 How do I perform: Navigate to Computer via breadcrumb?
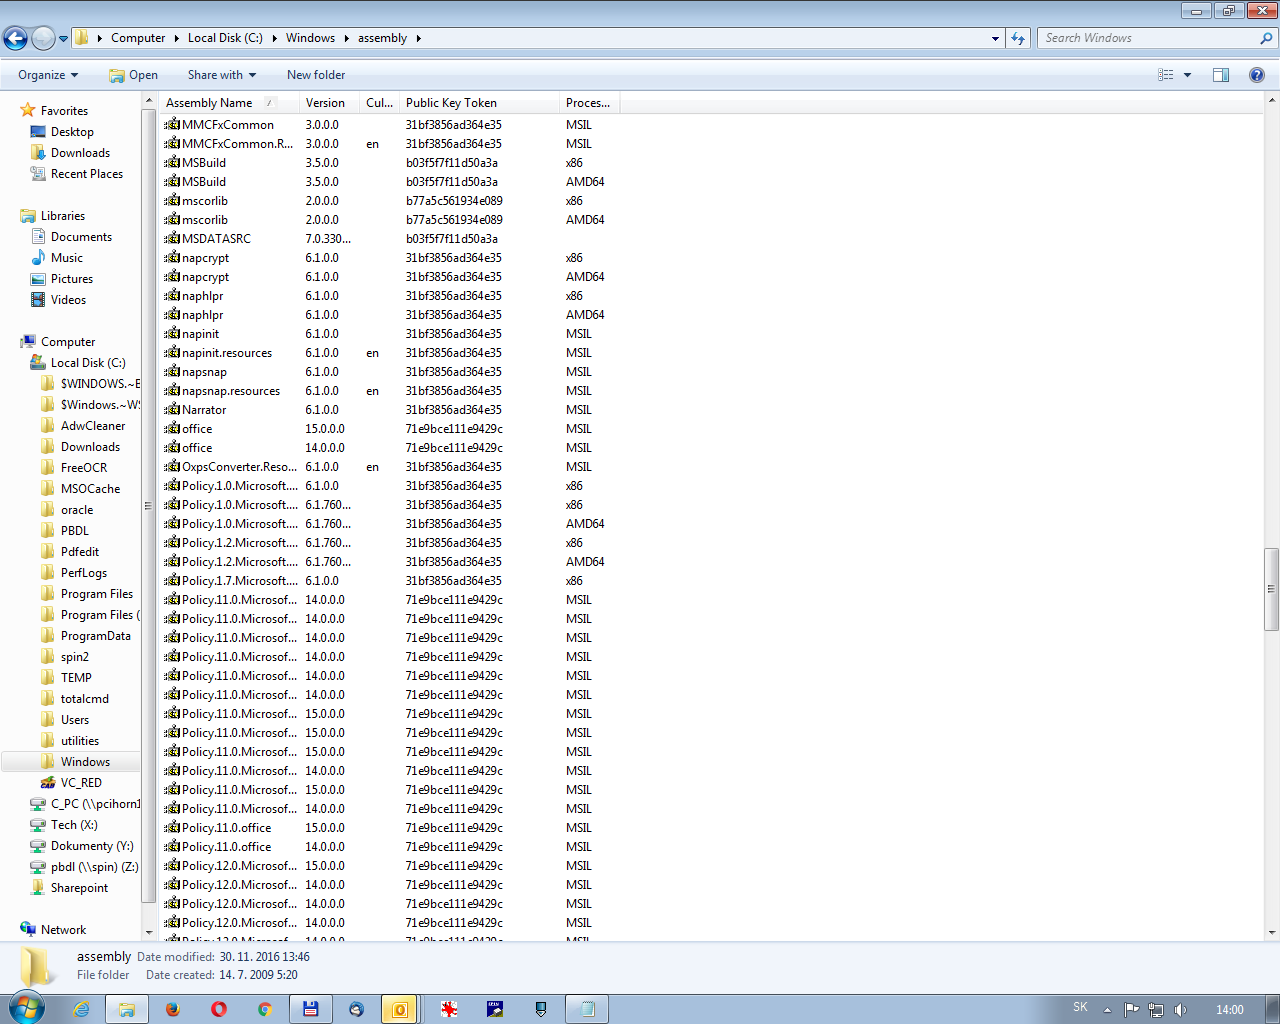pos(138,38)
